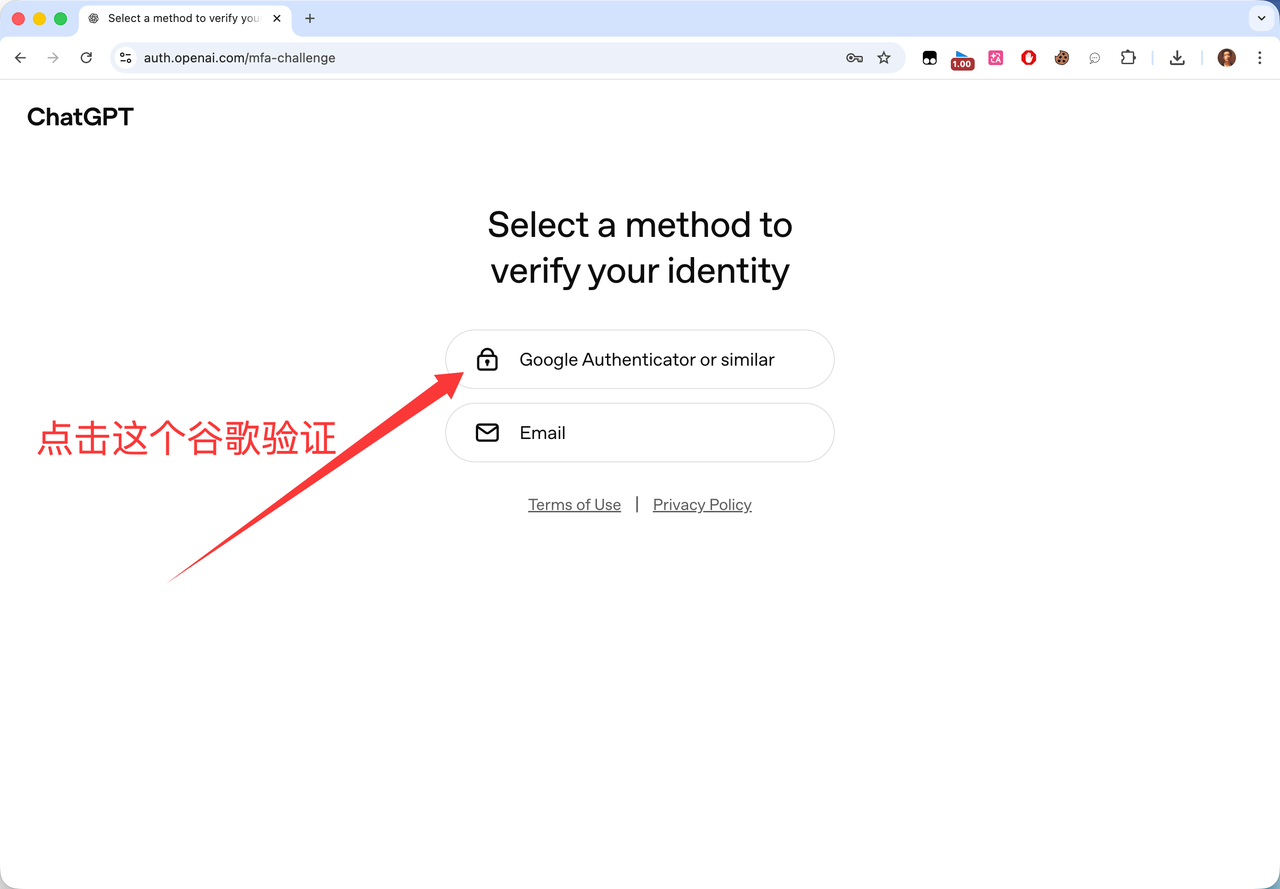Close the "Select a method to verify" tab
This screenshot has width=1280, height=889.
[277, 18]
